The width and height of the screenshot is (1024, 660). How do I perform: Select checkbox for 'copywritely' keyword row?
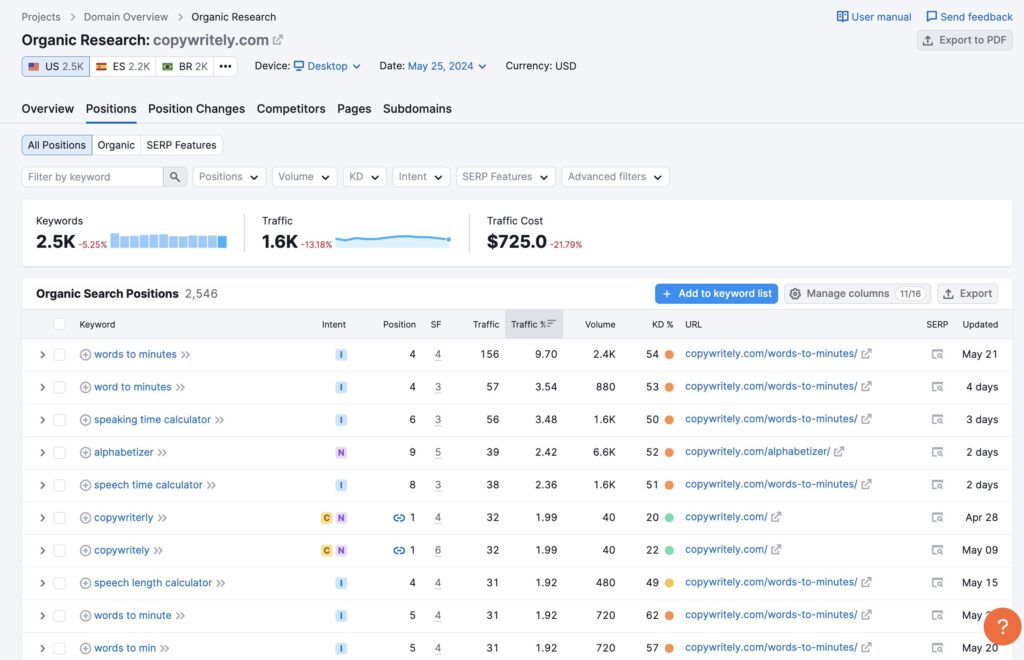point(59,550)
